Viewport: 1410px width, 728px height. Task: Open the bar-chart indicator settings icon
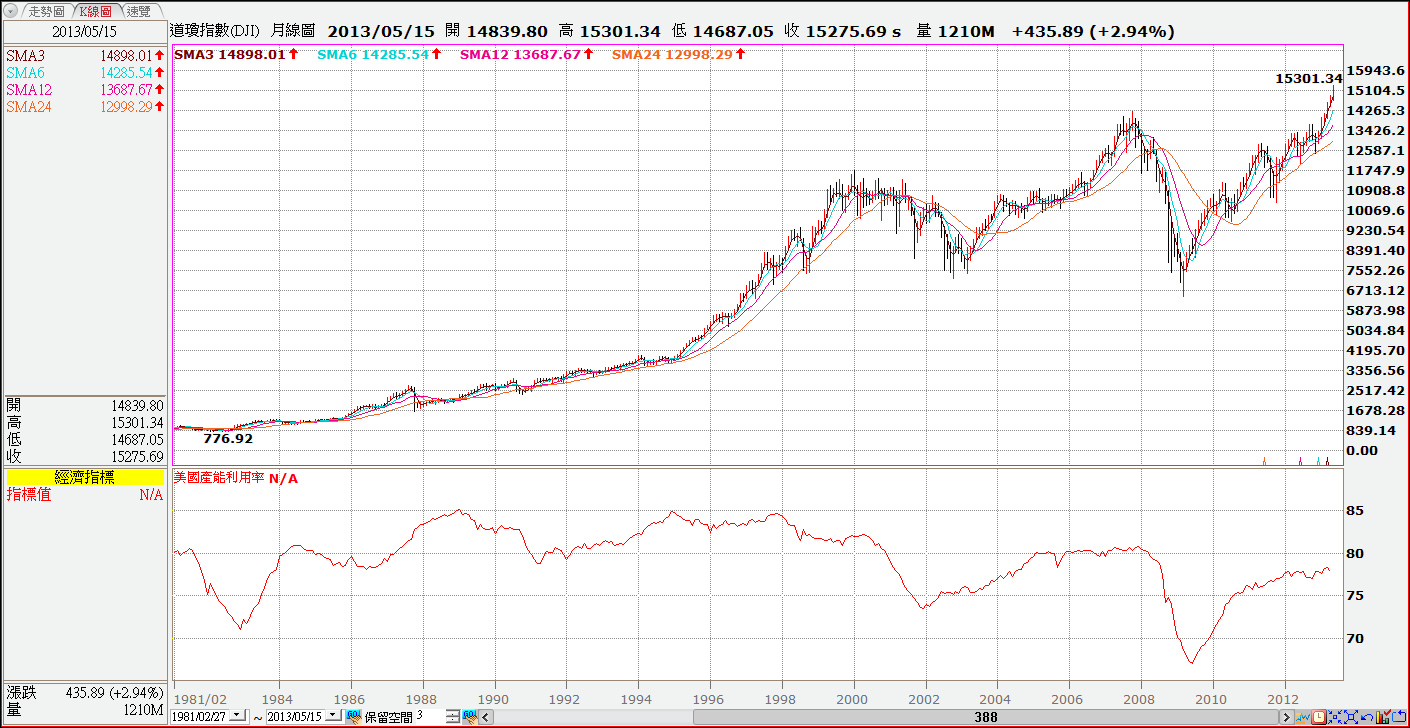(1382, 717)
